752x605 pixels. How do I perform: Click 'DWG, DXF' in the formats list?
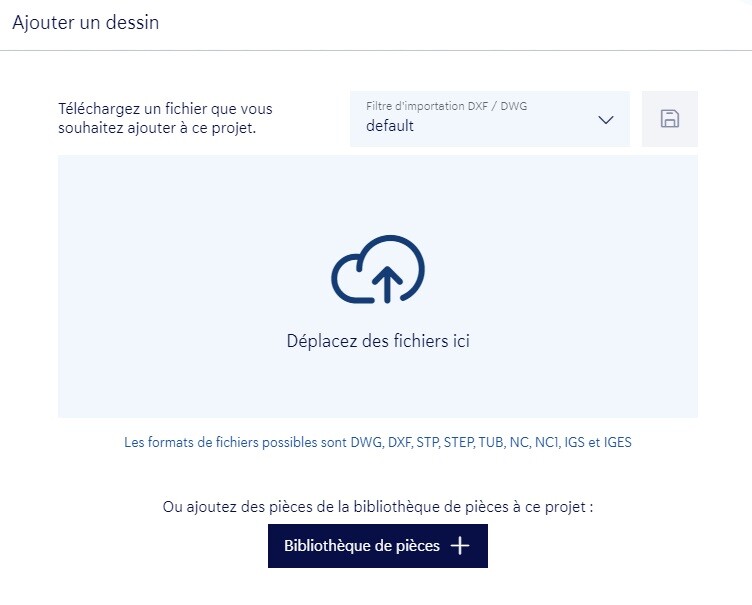pos(384,442)
